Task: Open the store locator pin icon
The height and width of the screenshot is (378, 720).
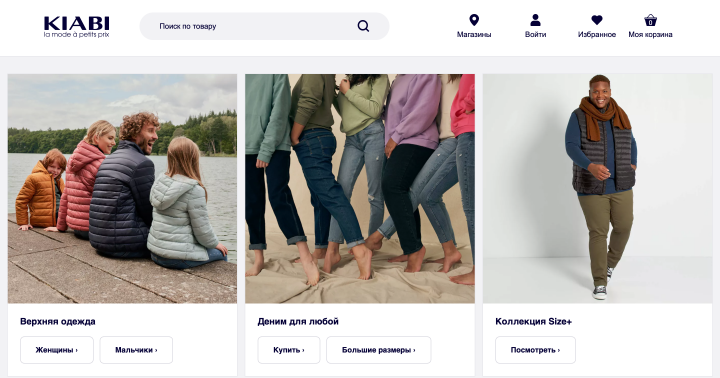Action: tap(474, 20)
